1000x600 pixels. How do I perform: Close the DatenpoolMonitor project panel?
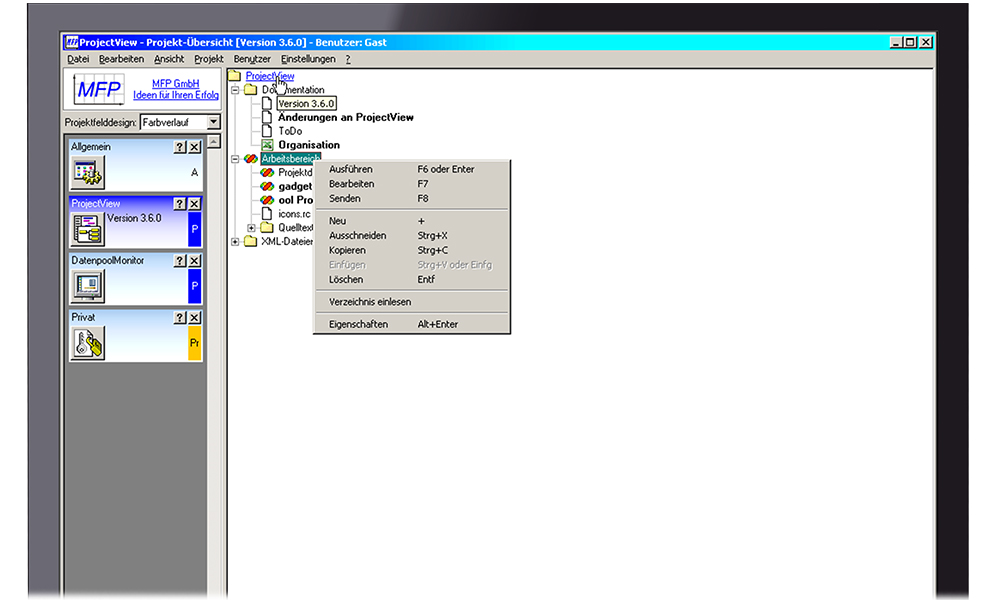pos(195,260)
